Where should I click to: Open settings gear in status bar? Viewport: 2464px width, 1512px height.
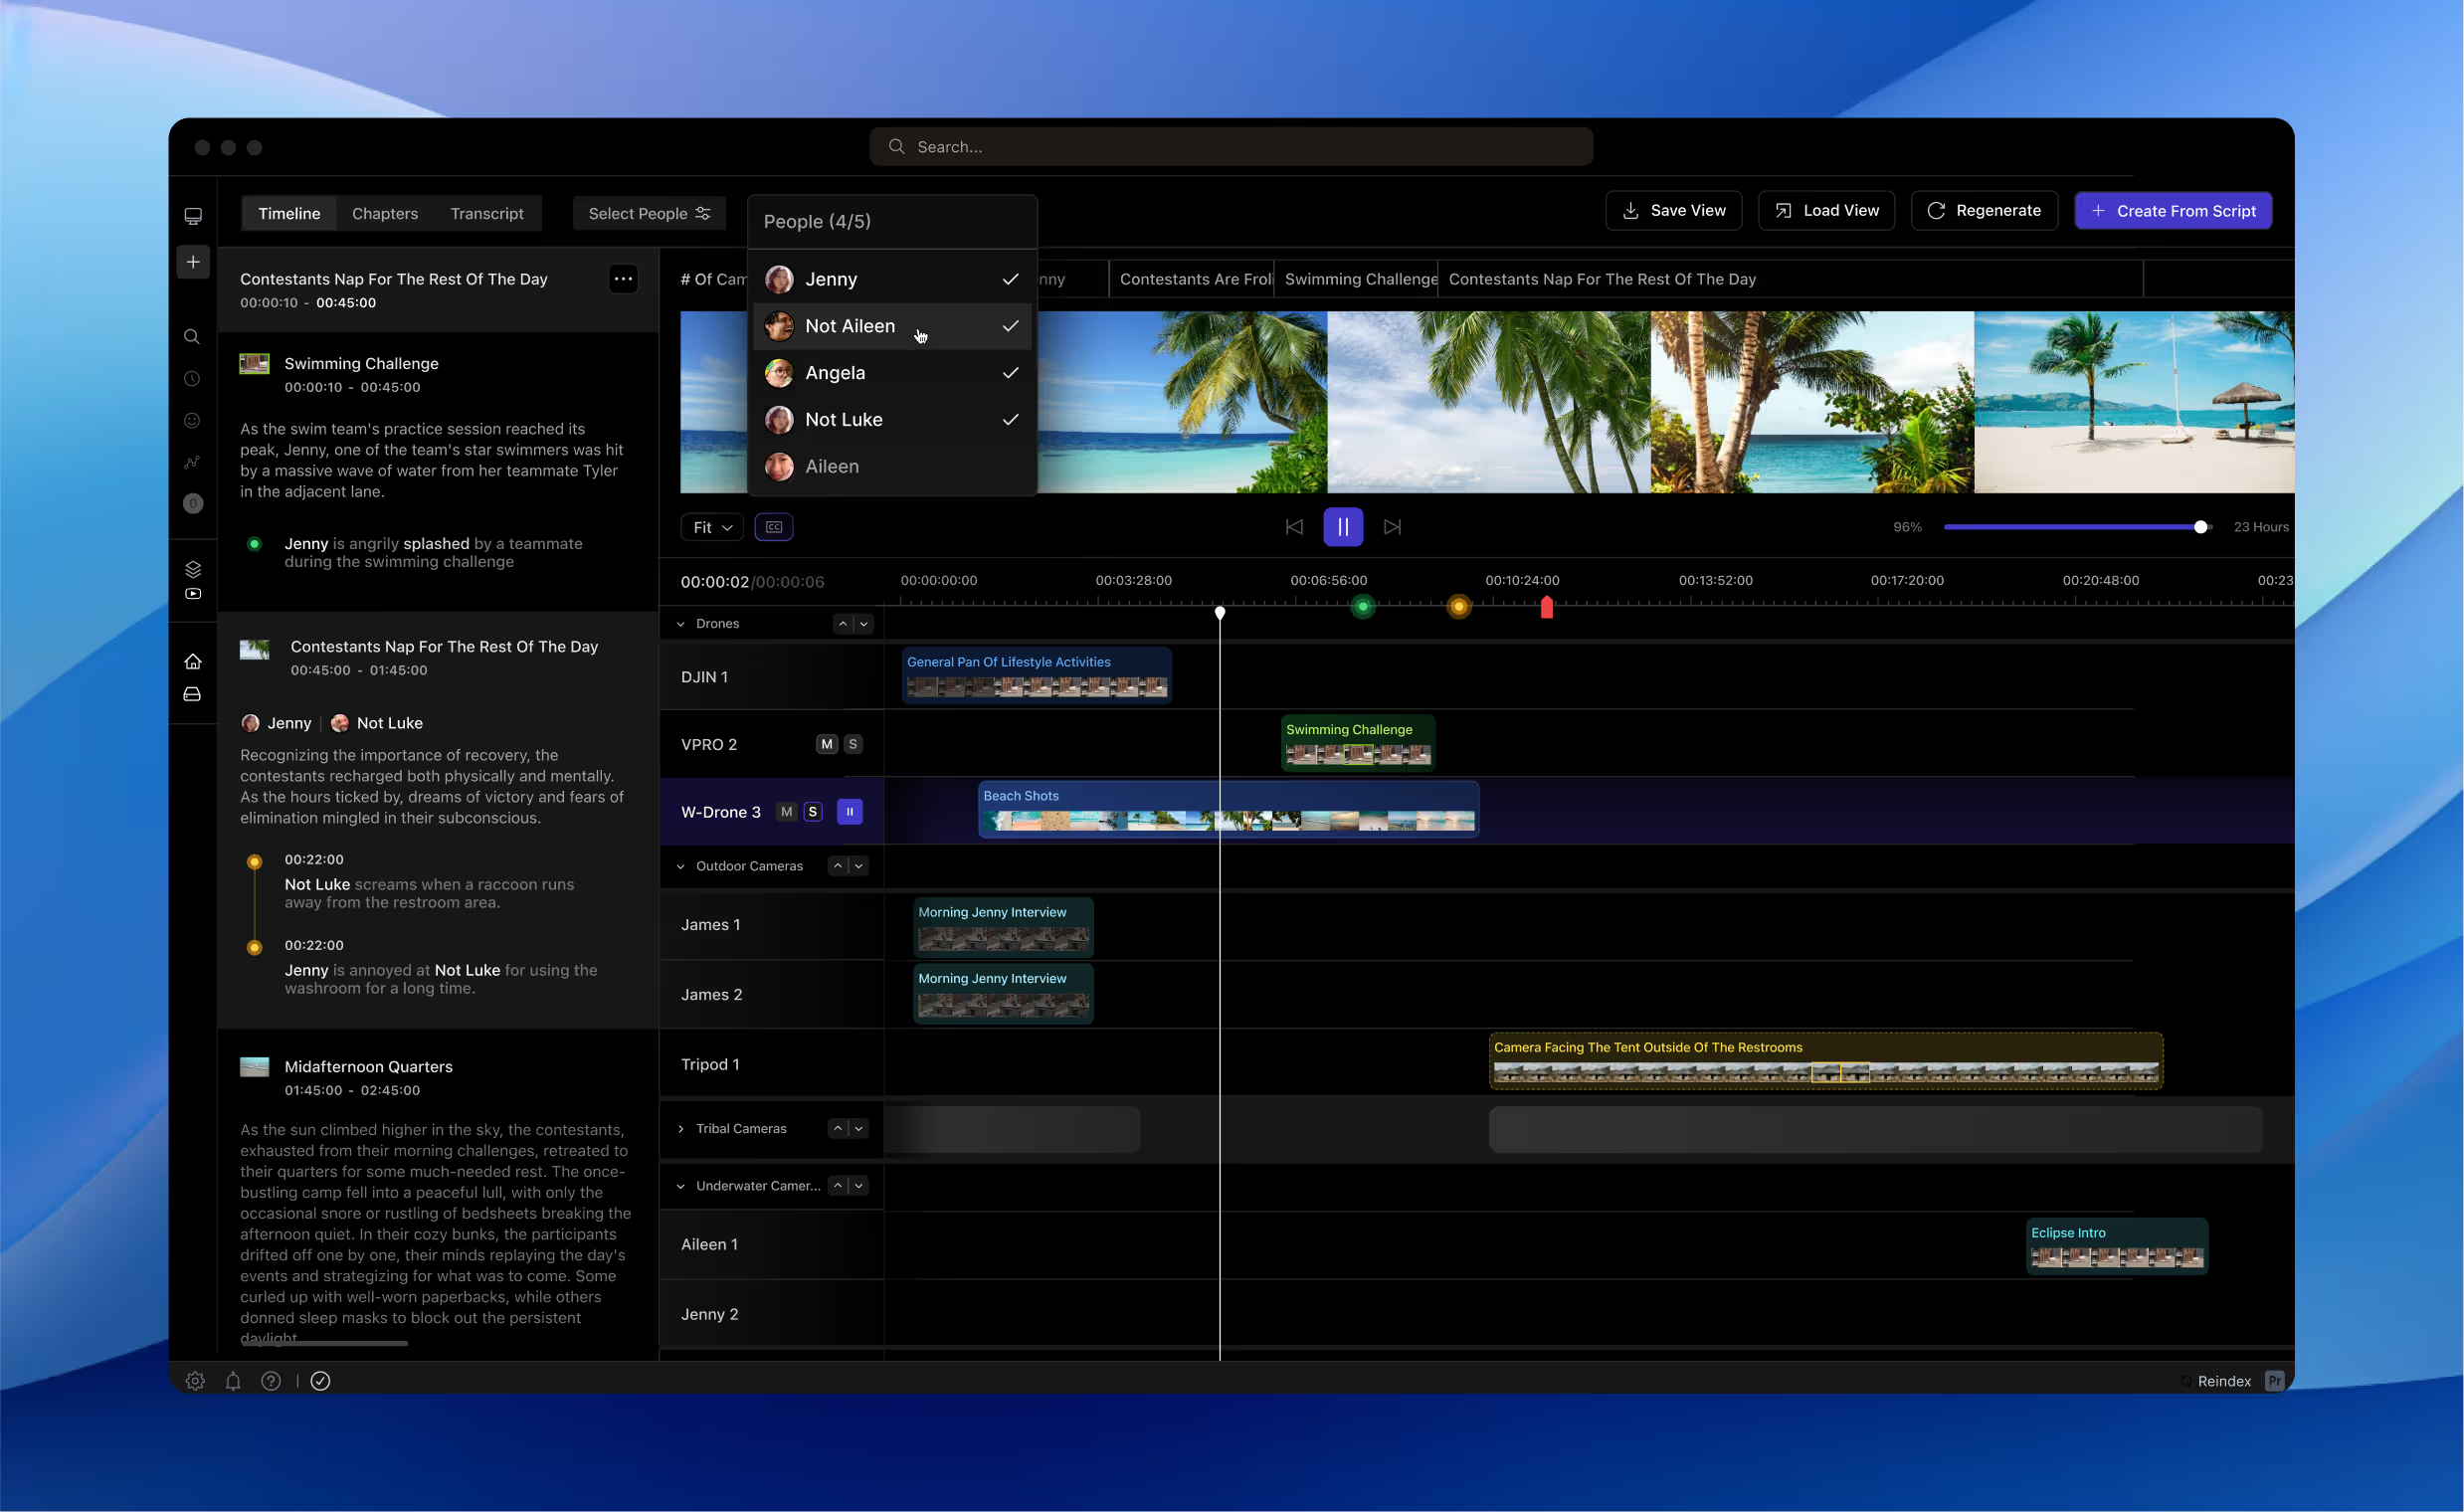coord(195,1381)
